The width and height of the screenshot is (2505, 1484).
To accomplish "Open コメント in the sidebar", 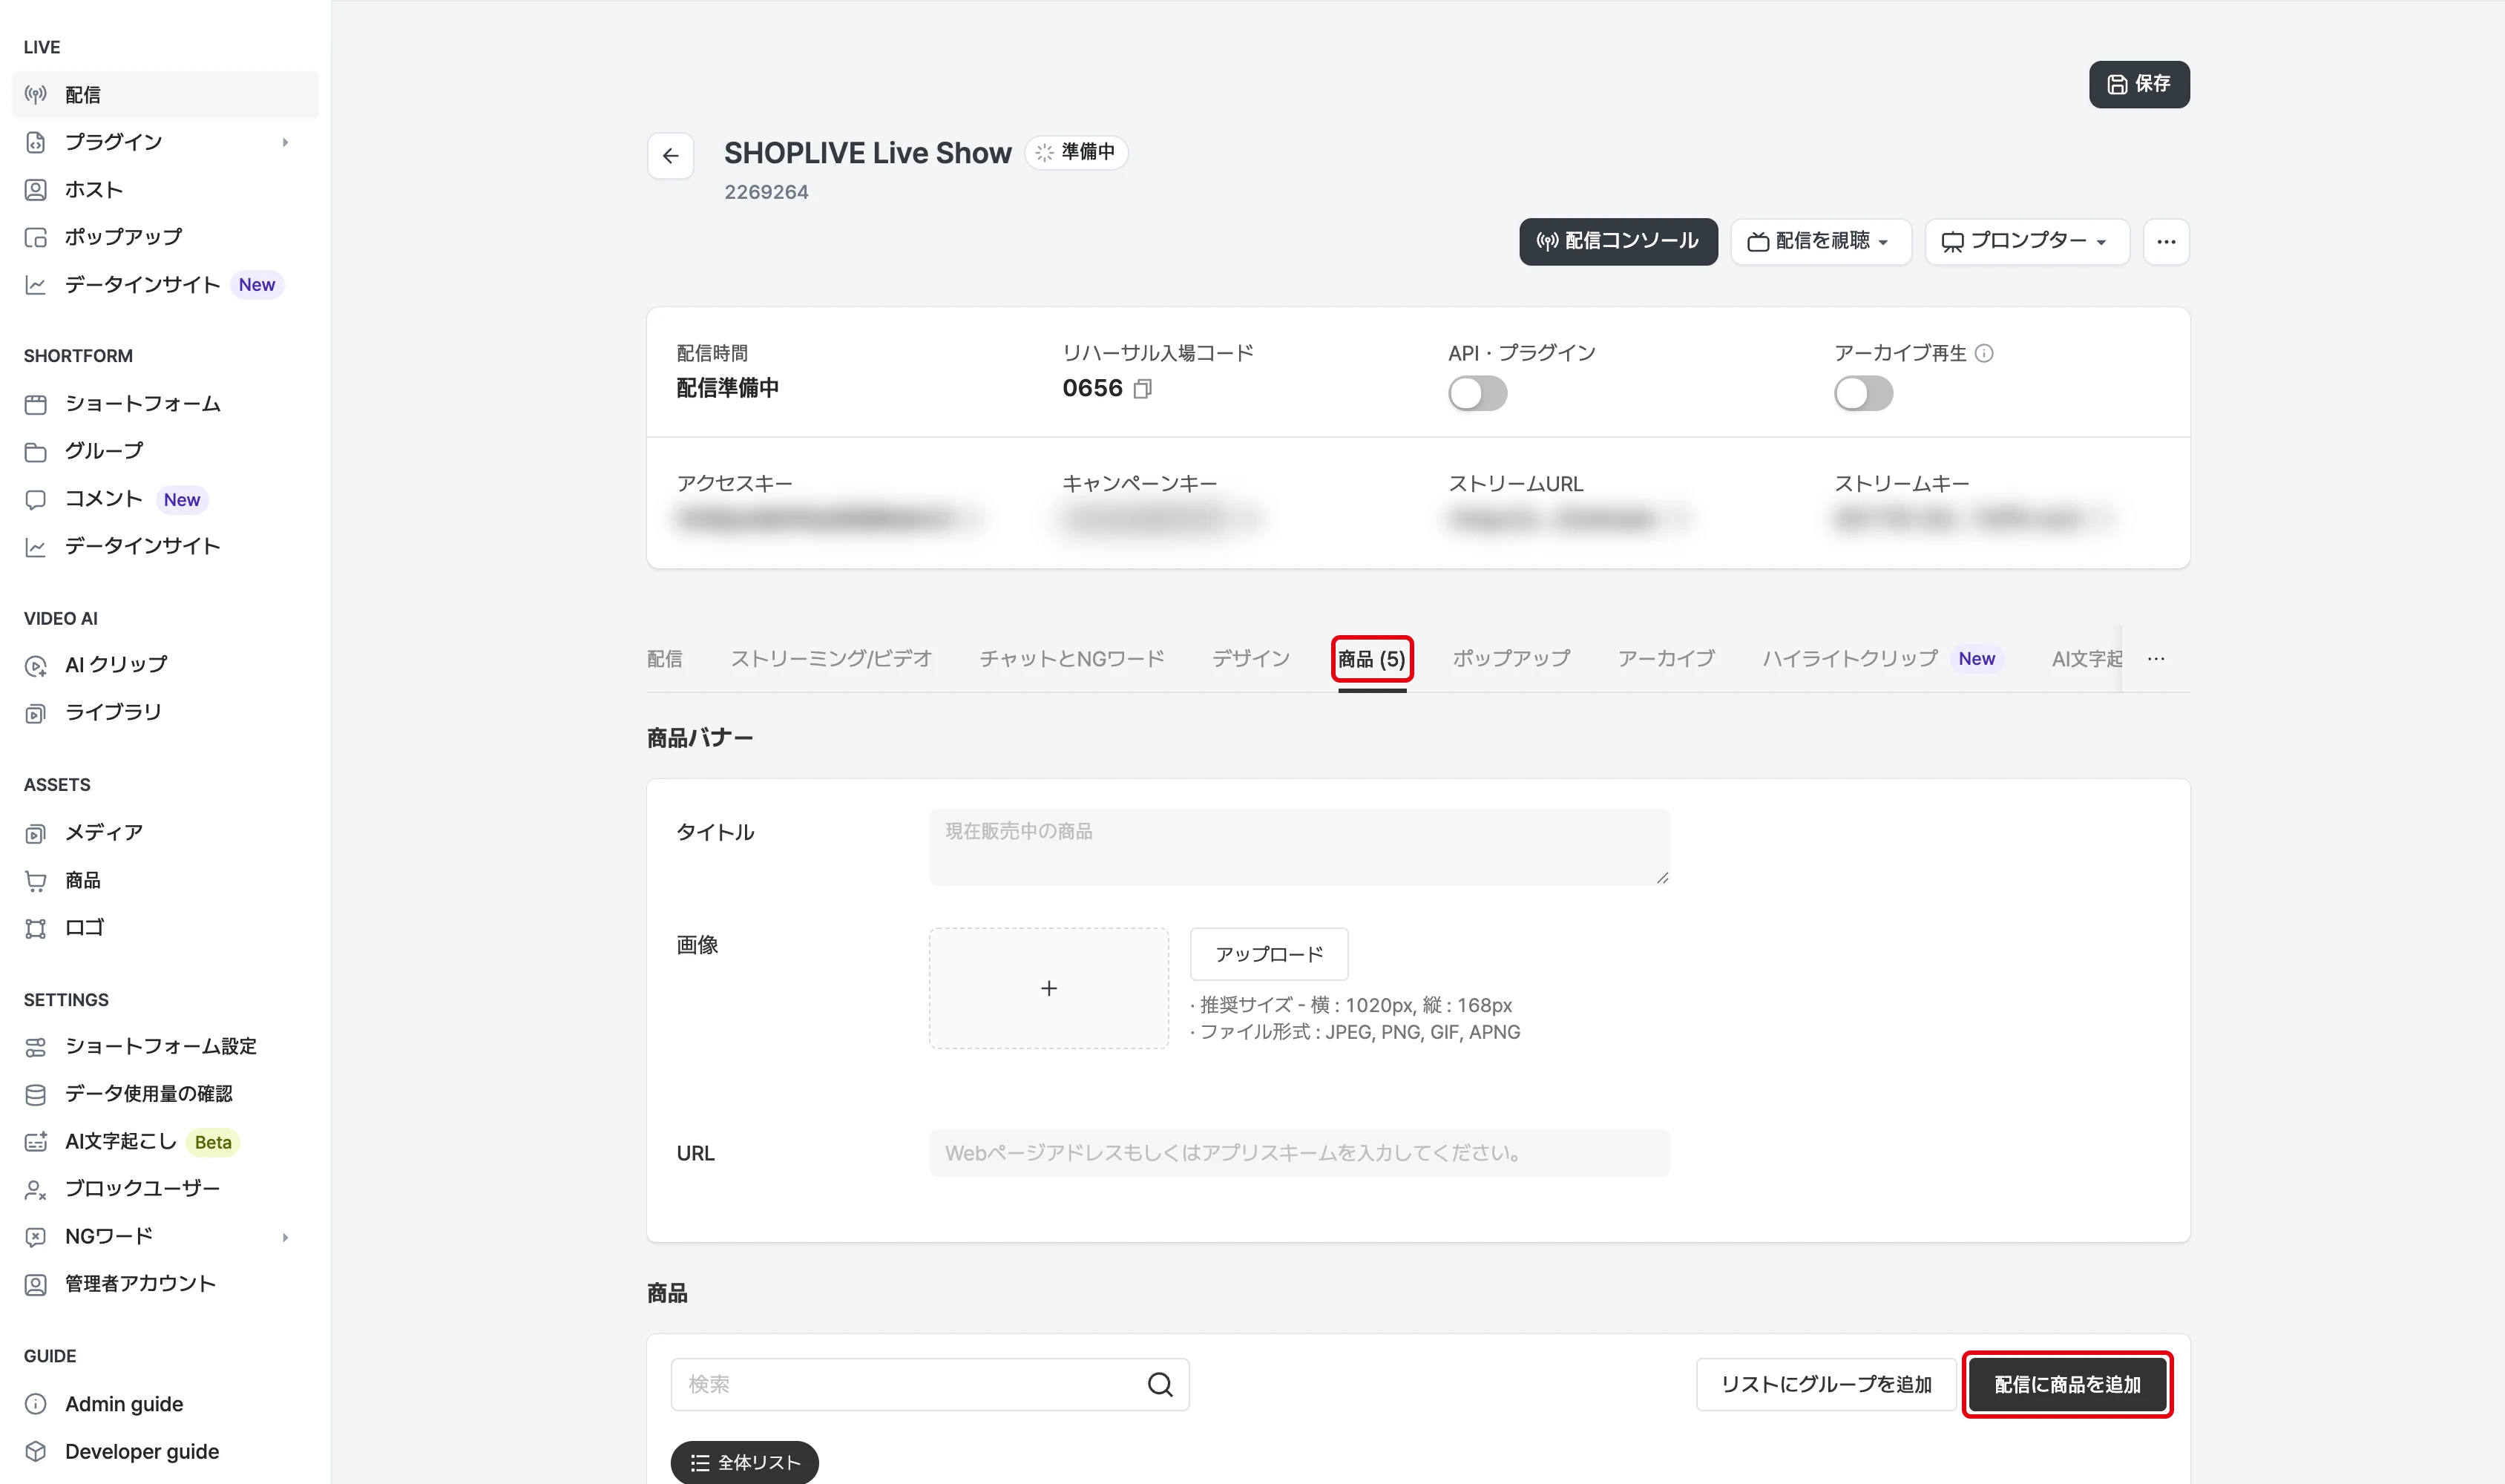I will (165, 499).
